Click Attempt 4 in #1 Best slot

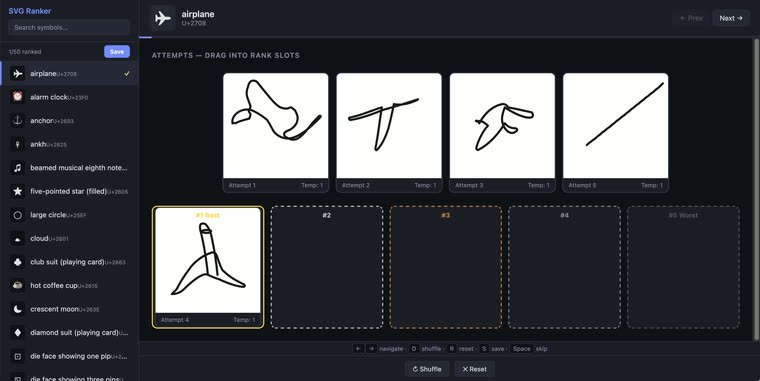click(x=208, y=267)
